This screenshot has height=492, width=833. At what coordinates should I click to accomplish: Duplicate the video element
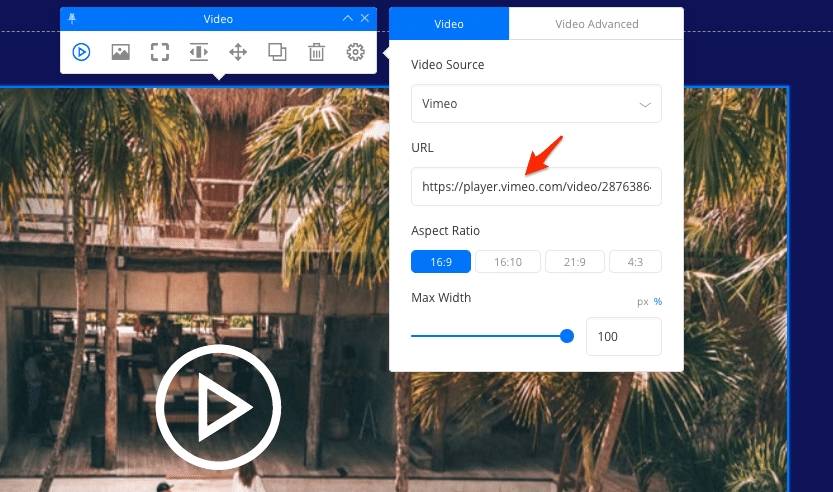pyautogui.click(x=277, y=52)
